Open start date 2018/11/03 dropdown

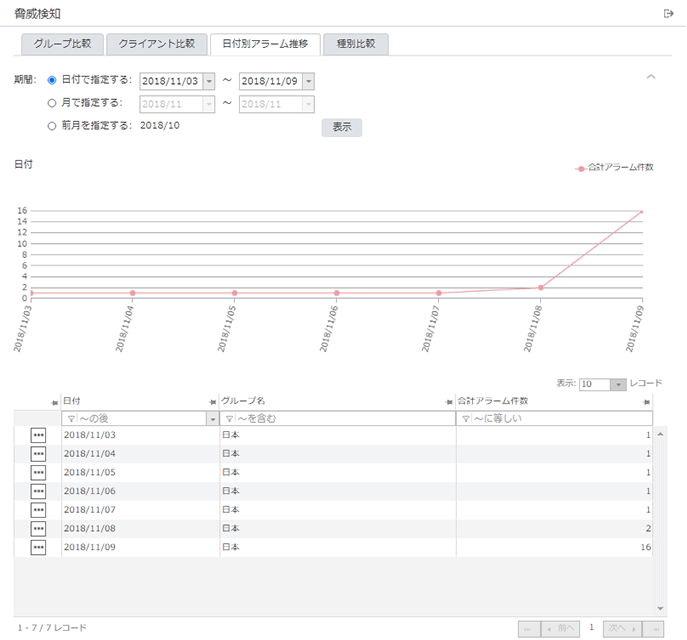pos(208,81)
